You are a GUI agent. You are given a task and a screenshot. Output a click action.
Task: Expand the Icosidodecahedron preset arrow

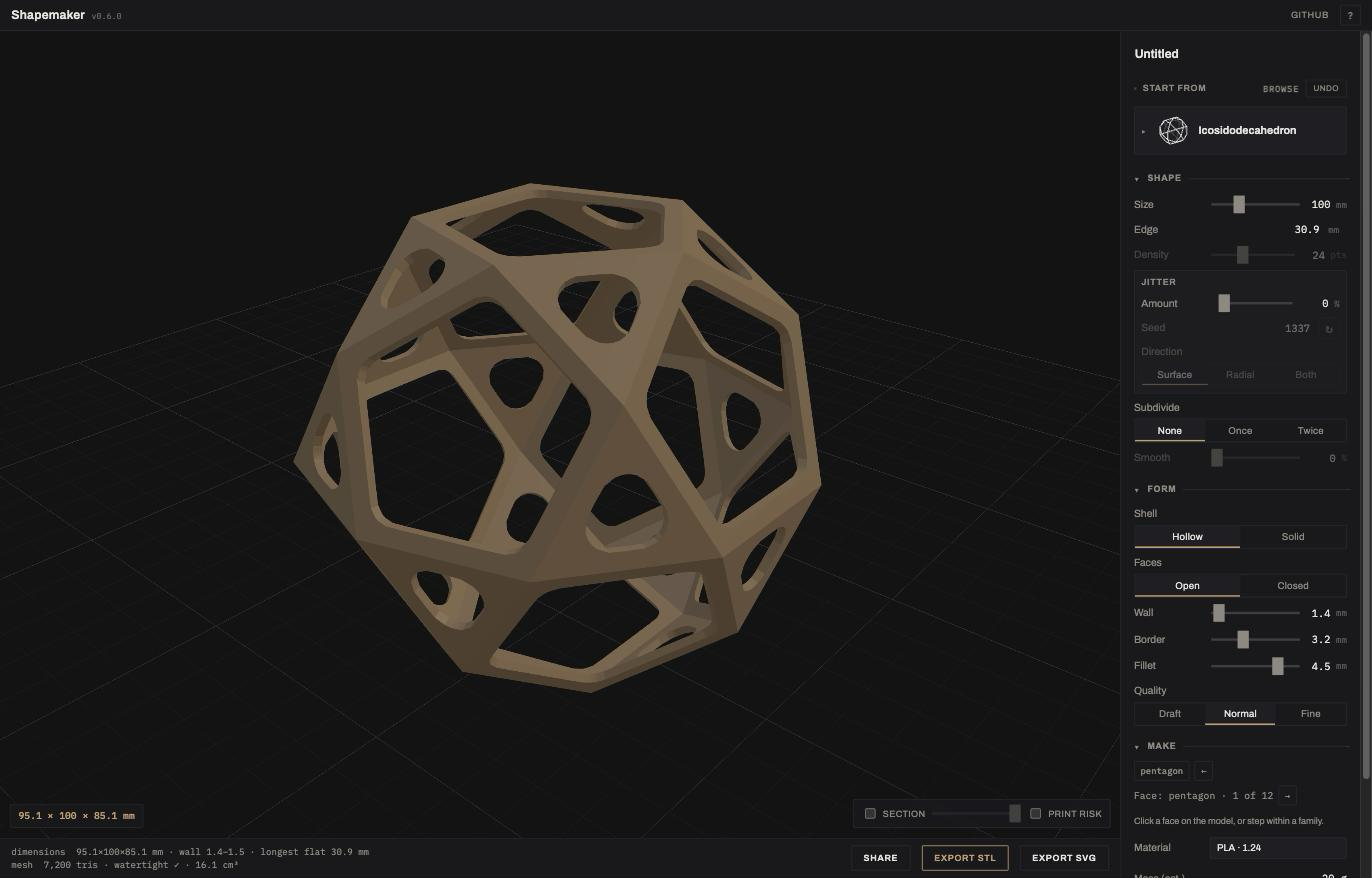1144,131
